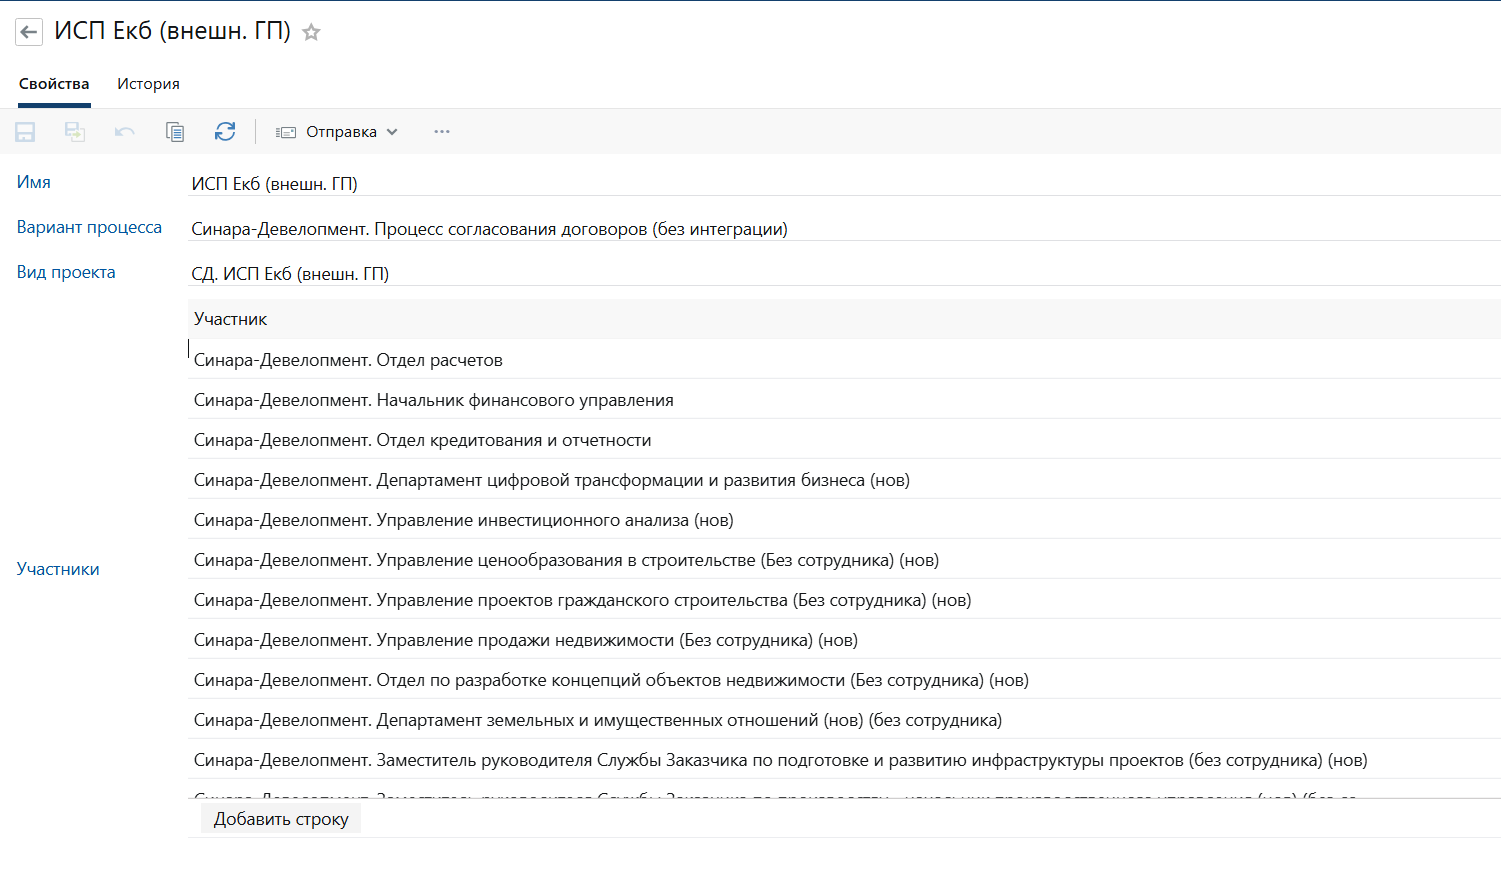Screen dimensions: 1501x872
Task: Click the Save icon in toolbar
Action: [25, 132]
